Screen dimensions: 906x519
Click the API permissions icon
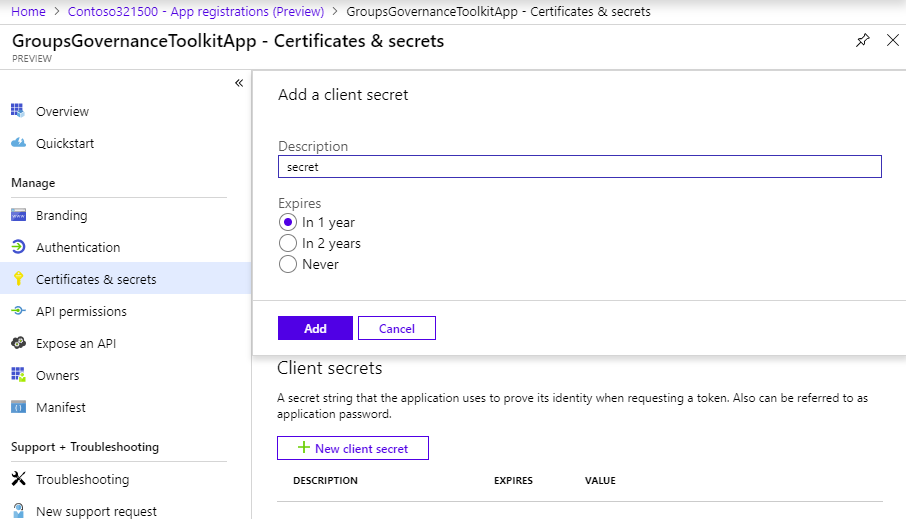[x=18, y=311]
